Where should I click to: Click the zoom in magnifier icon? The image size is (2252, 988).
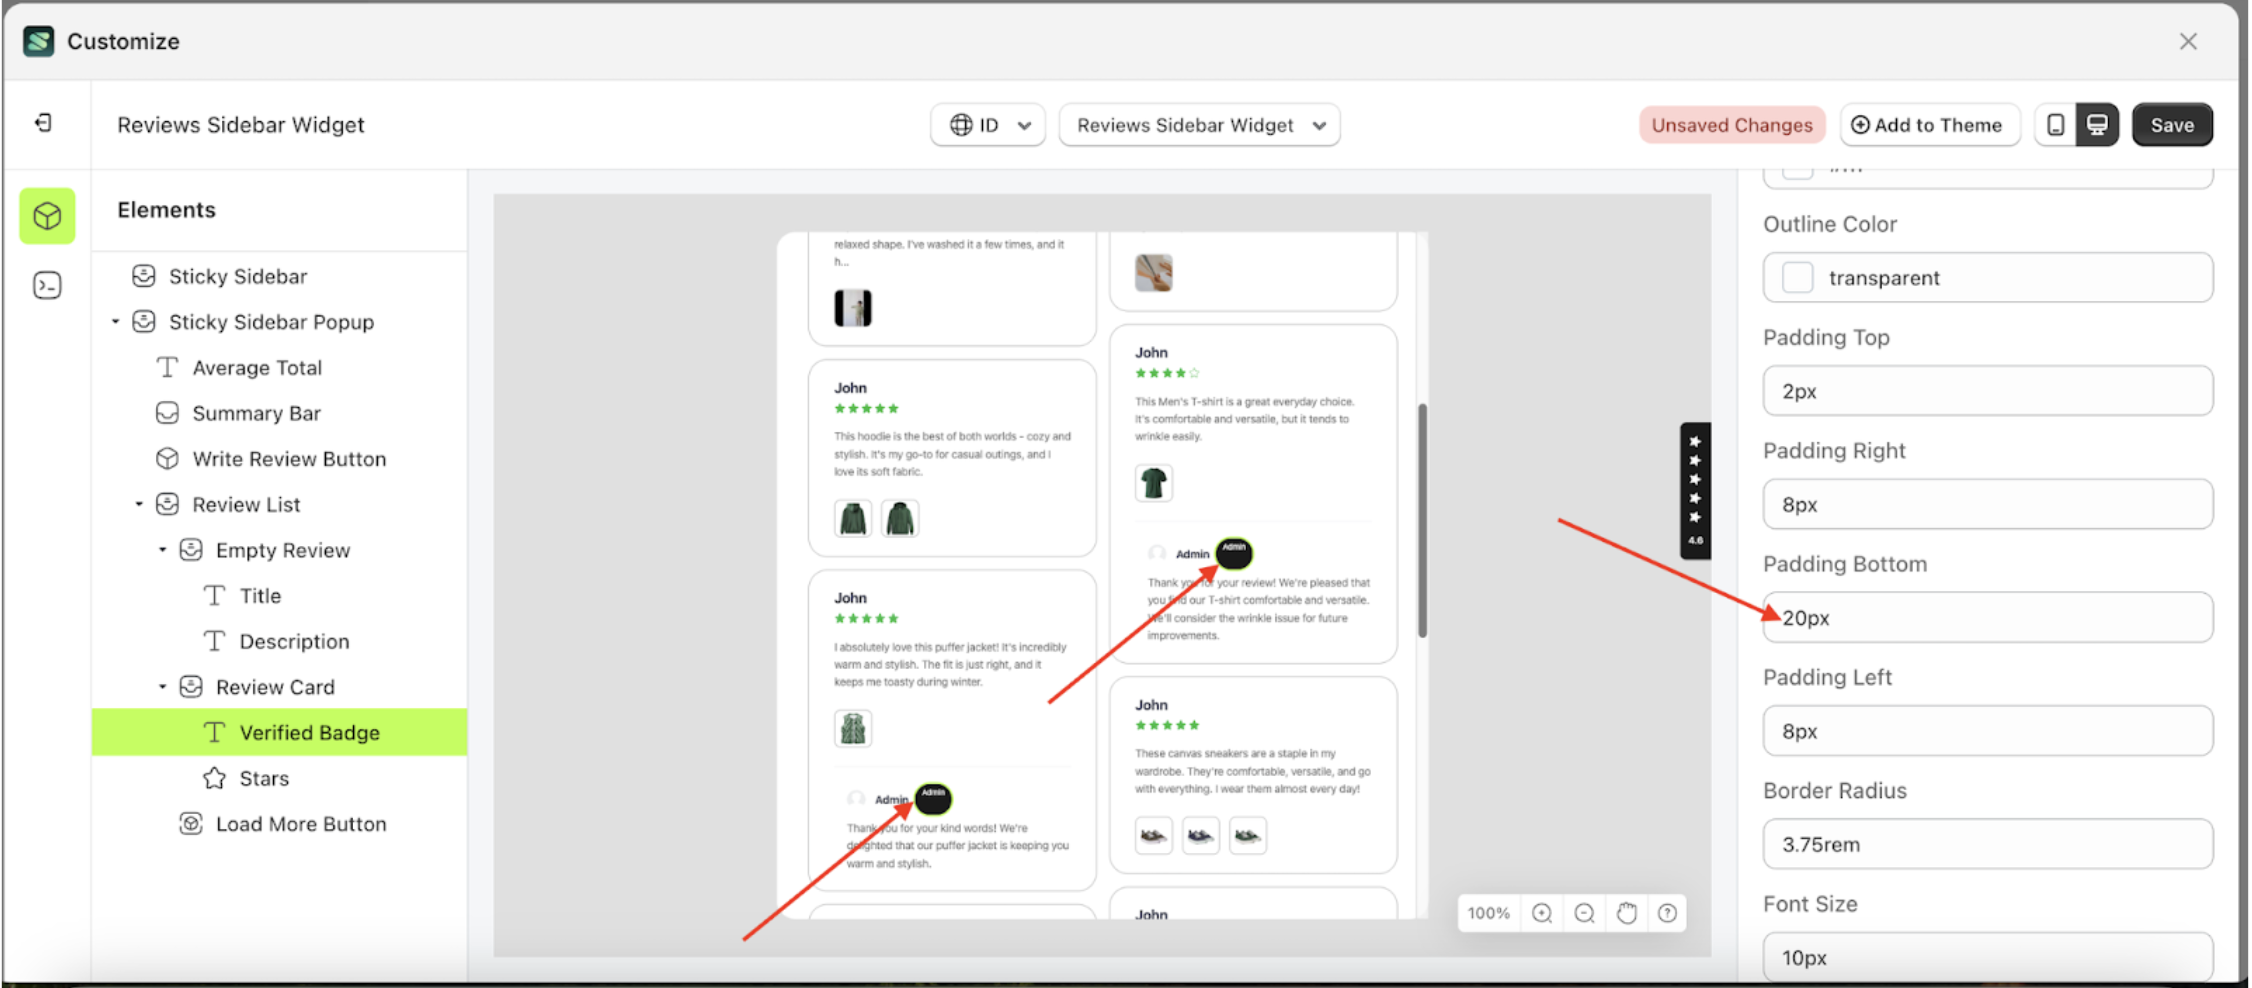click(x=1541, y=912)
